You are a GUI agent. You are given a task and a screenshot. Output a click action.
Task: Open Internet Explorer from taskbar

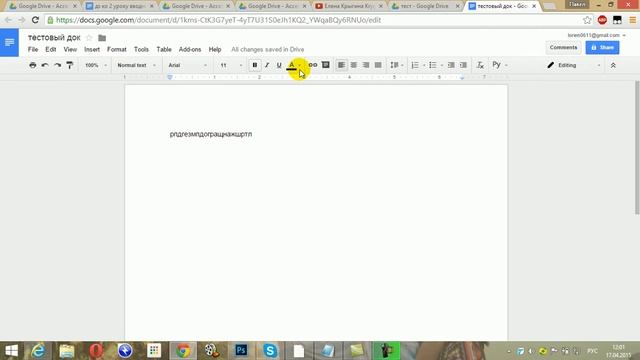(38, 351)
